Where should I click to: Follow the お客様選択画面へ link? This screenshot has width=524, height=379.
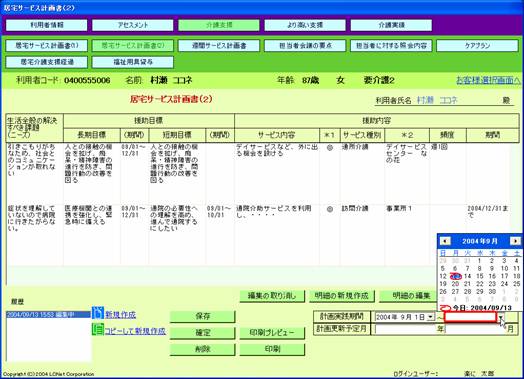[488, 80]
